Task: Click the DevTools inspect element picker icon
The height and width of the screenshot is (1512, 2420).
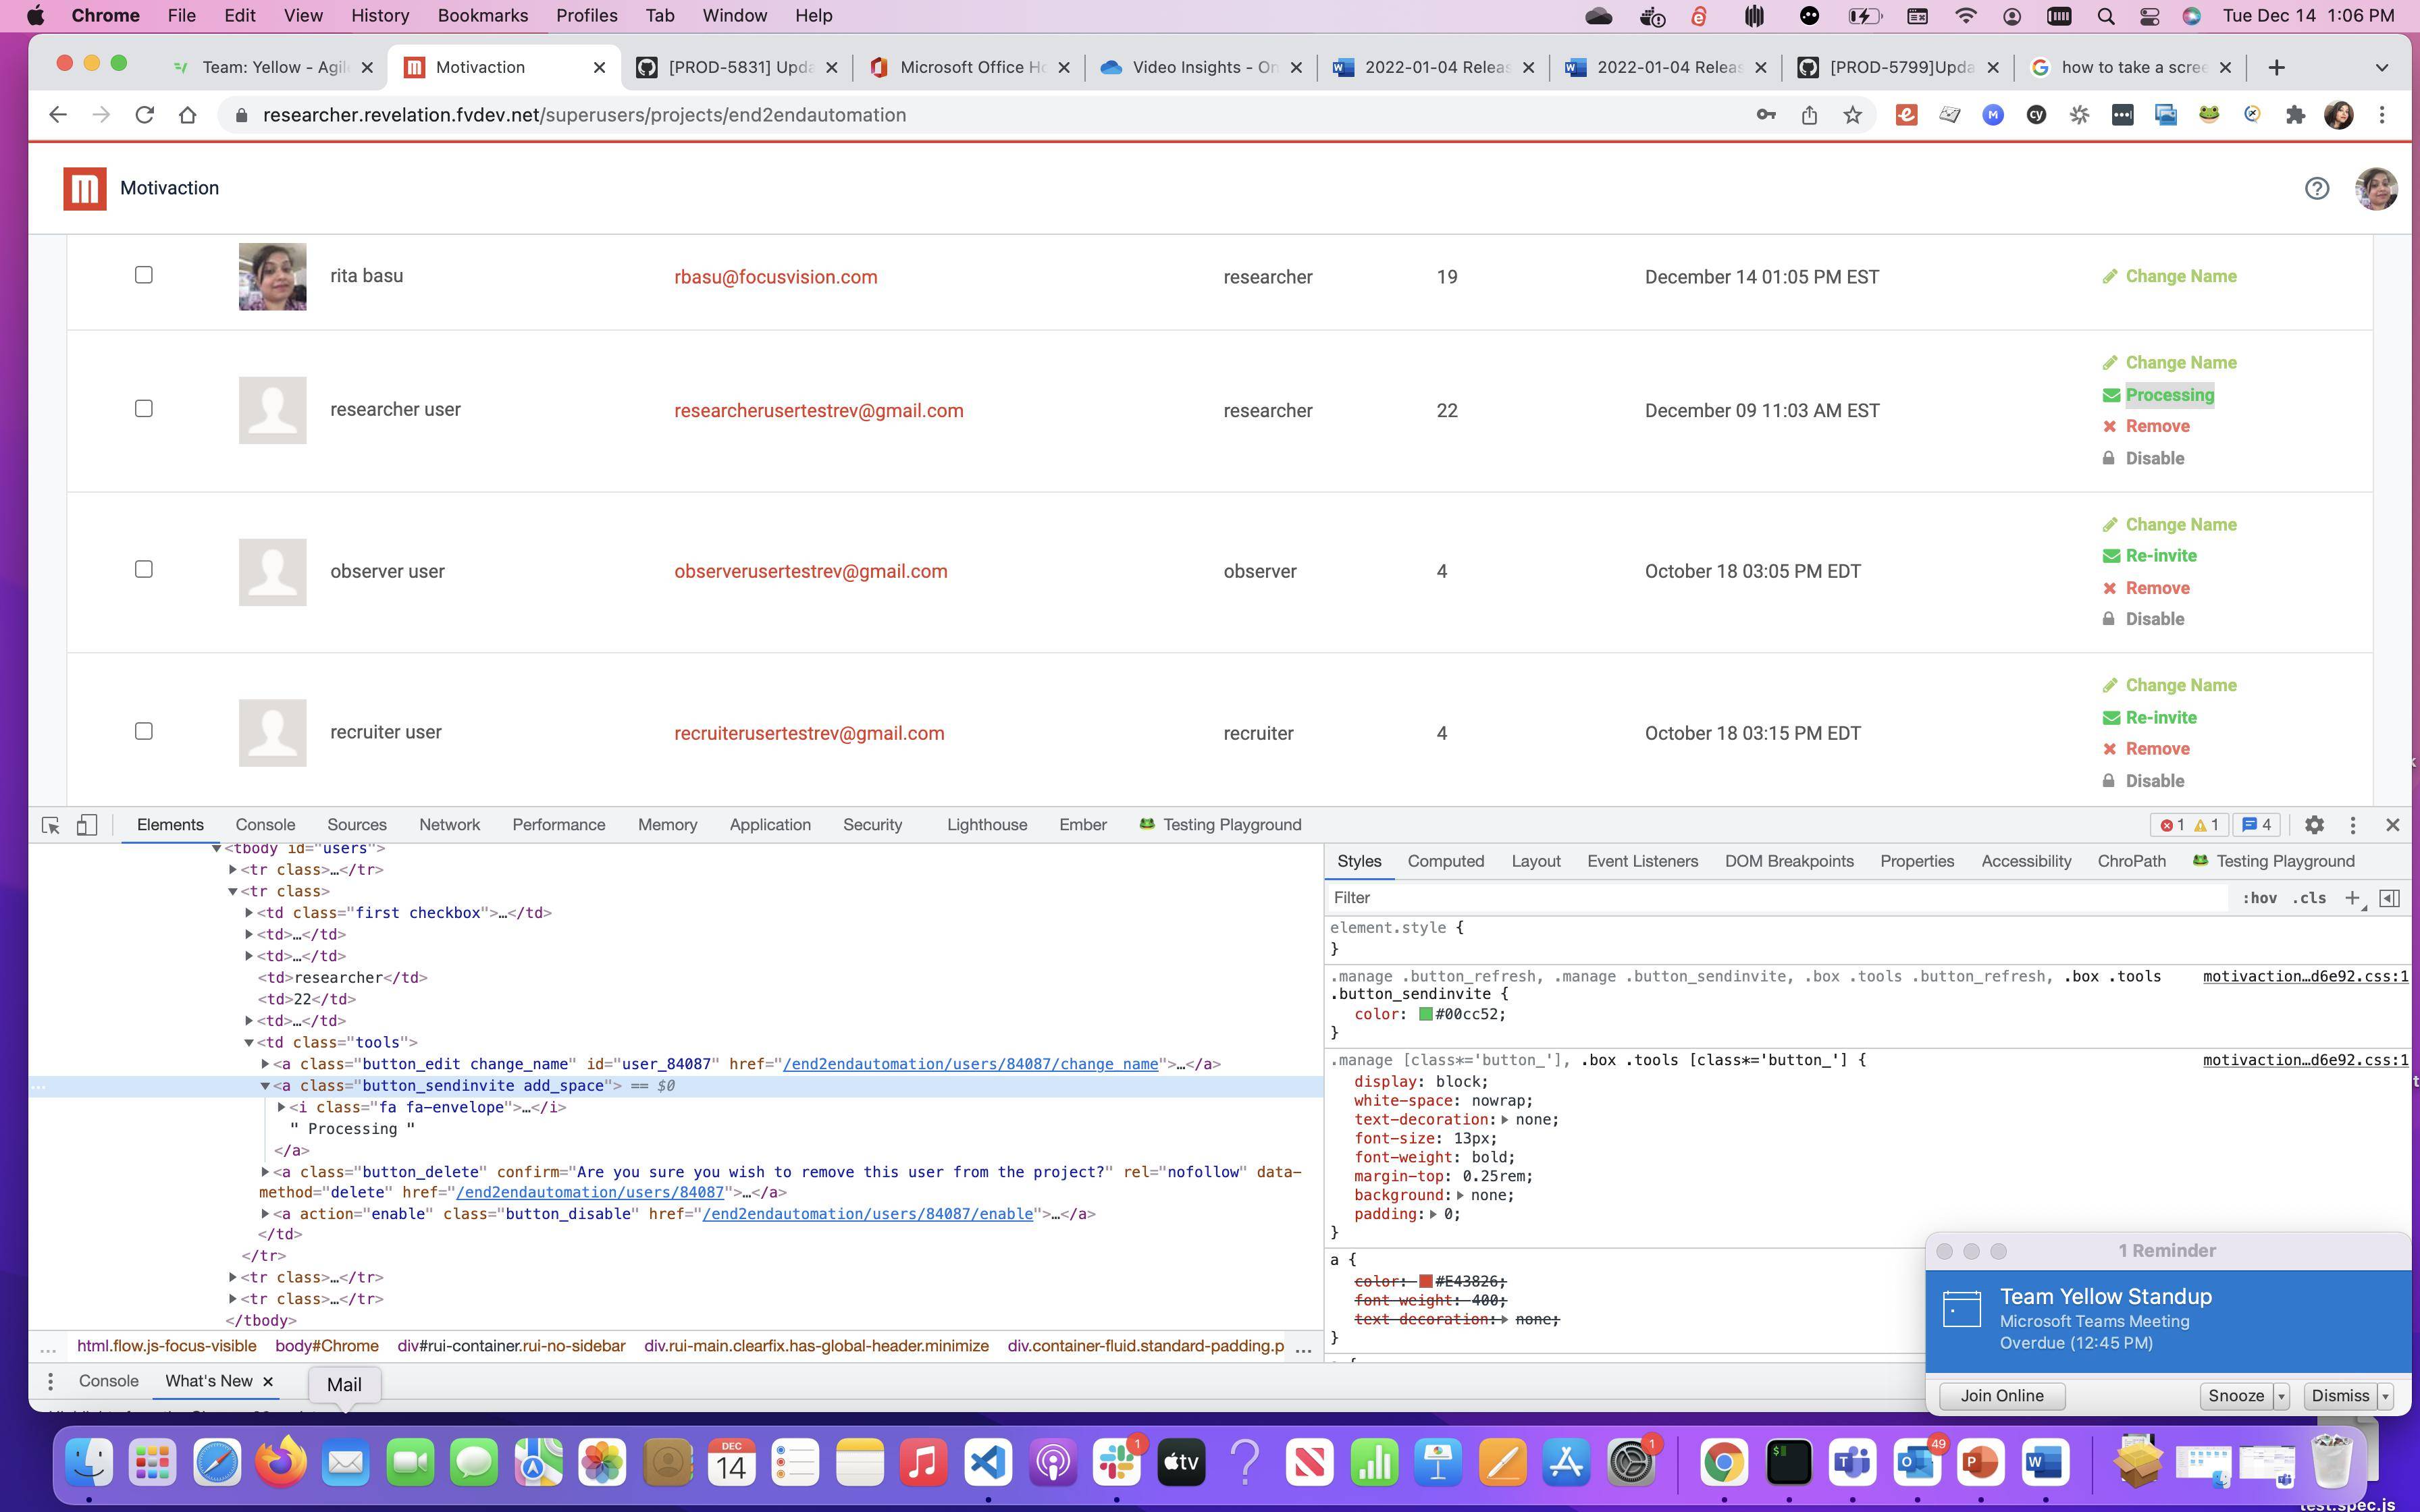Action: click(x=51, y=825)
